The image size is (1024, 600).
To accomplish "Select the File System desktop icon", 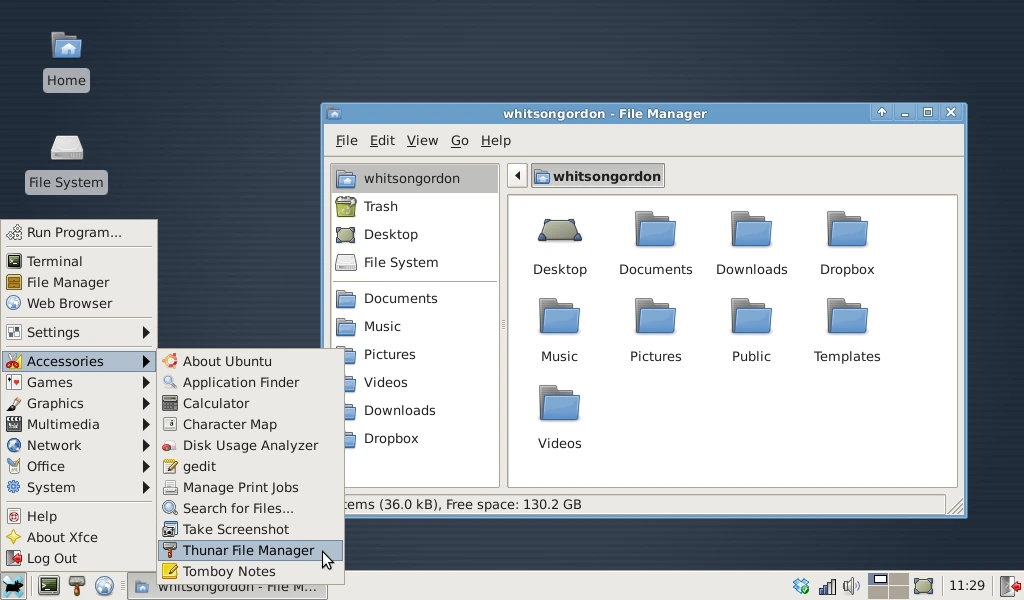I will point(67,163).
